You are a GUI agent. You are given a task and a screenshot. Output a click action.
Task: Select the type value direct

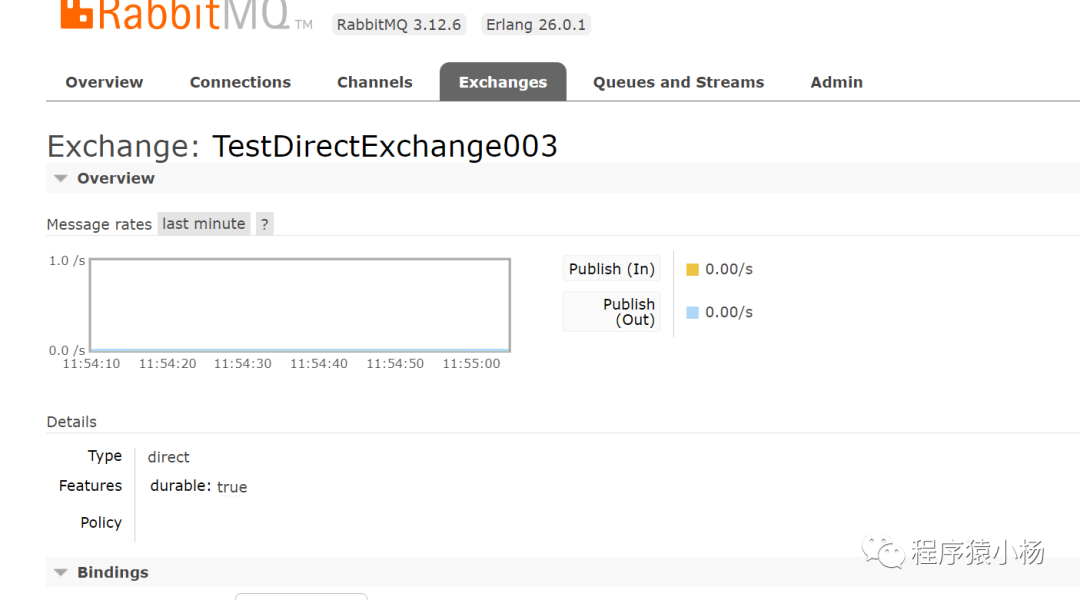tap(168, 457)
